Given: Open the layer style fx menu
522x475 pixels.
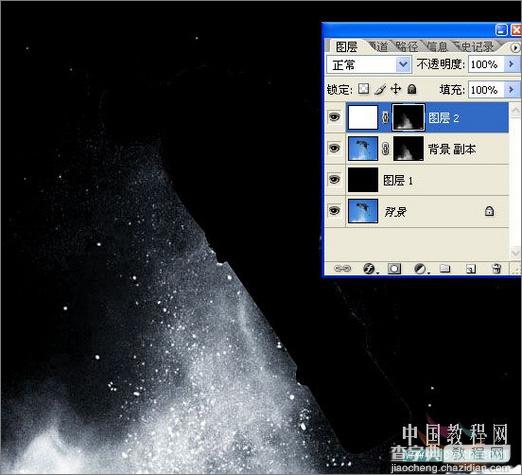Looking at the screenshot, I should [x=369, y=268].
